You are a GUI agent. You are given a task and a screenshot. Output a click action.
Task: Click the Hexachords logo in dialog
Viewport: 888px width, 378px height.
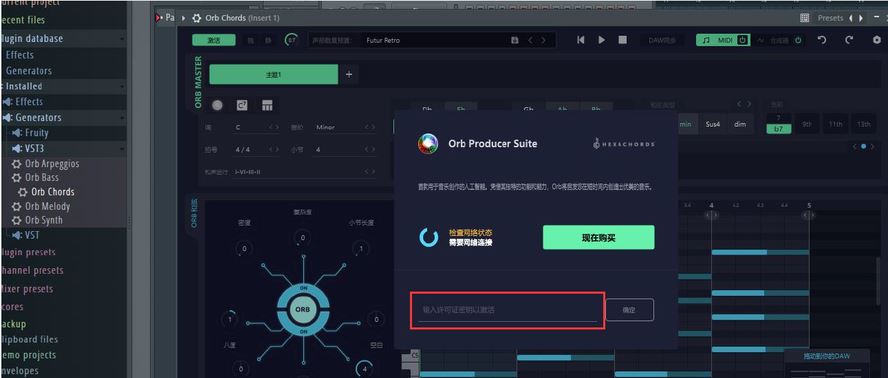coord(623,143)
